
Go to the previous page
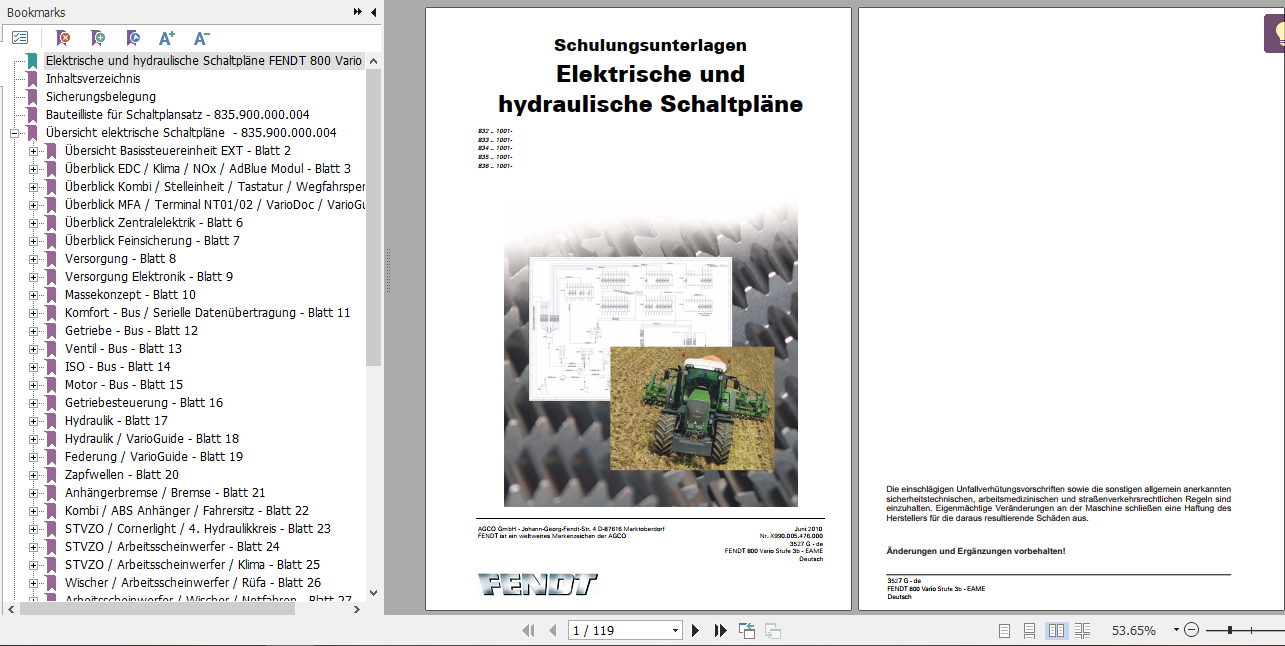click(x=551, y=630)
